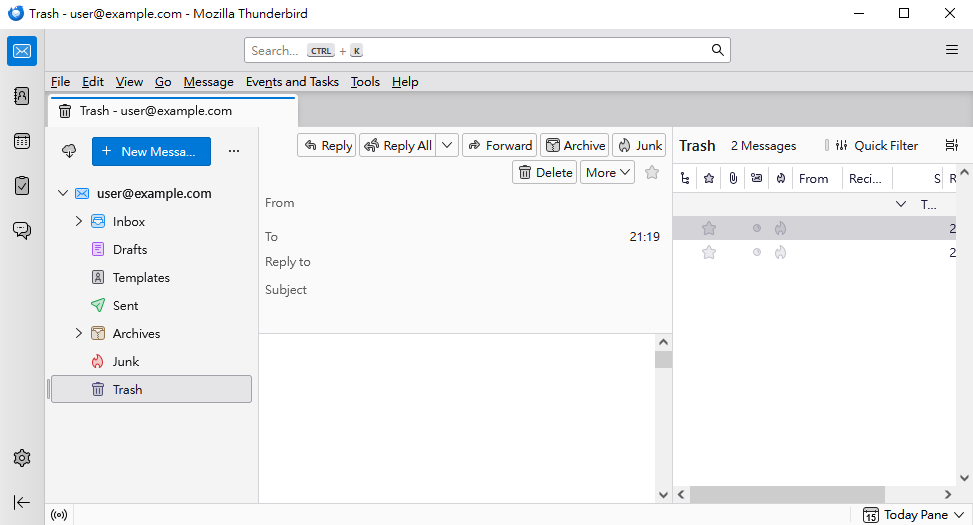This screenshot has height=525, width=973.
Task: Open the Tasks space
Action: pos(22,186)
